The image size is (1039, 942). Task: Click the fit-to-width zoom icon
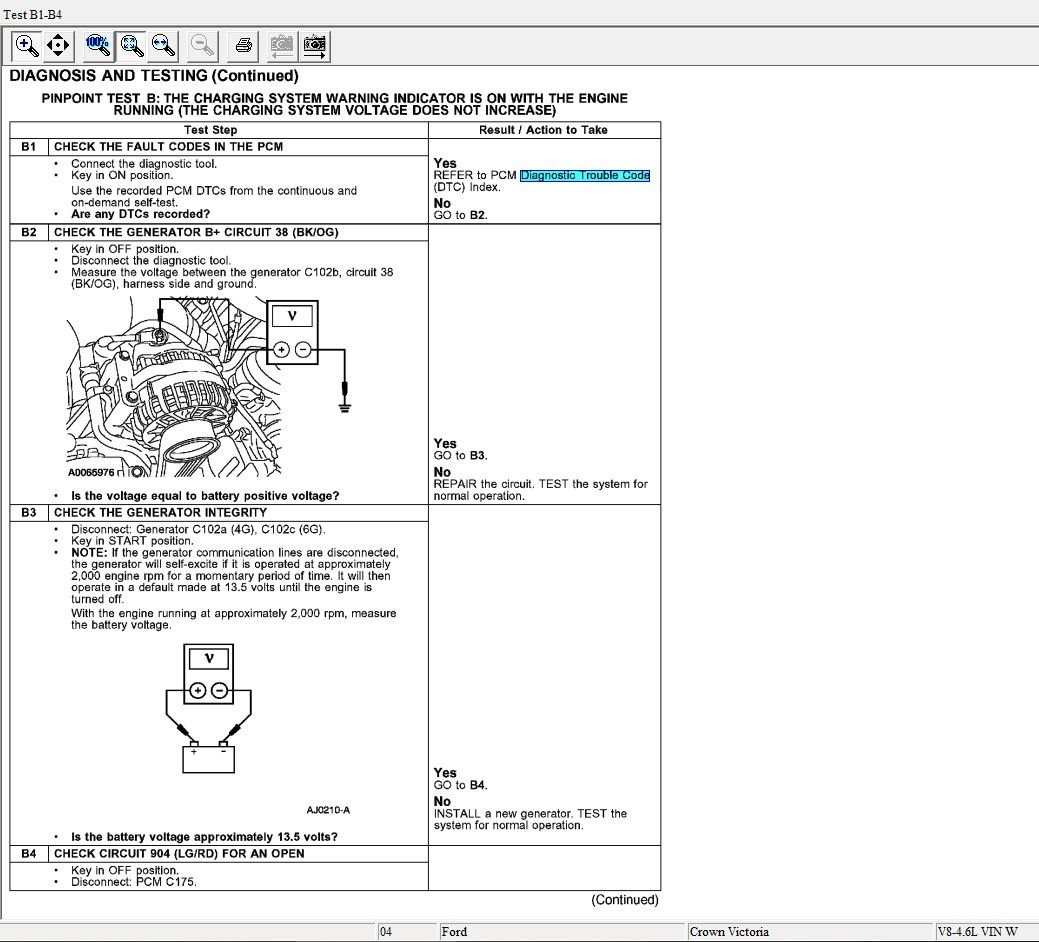pyautogui.click(x=162, y=45)
